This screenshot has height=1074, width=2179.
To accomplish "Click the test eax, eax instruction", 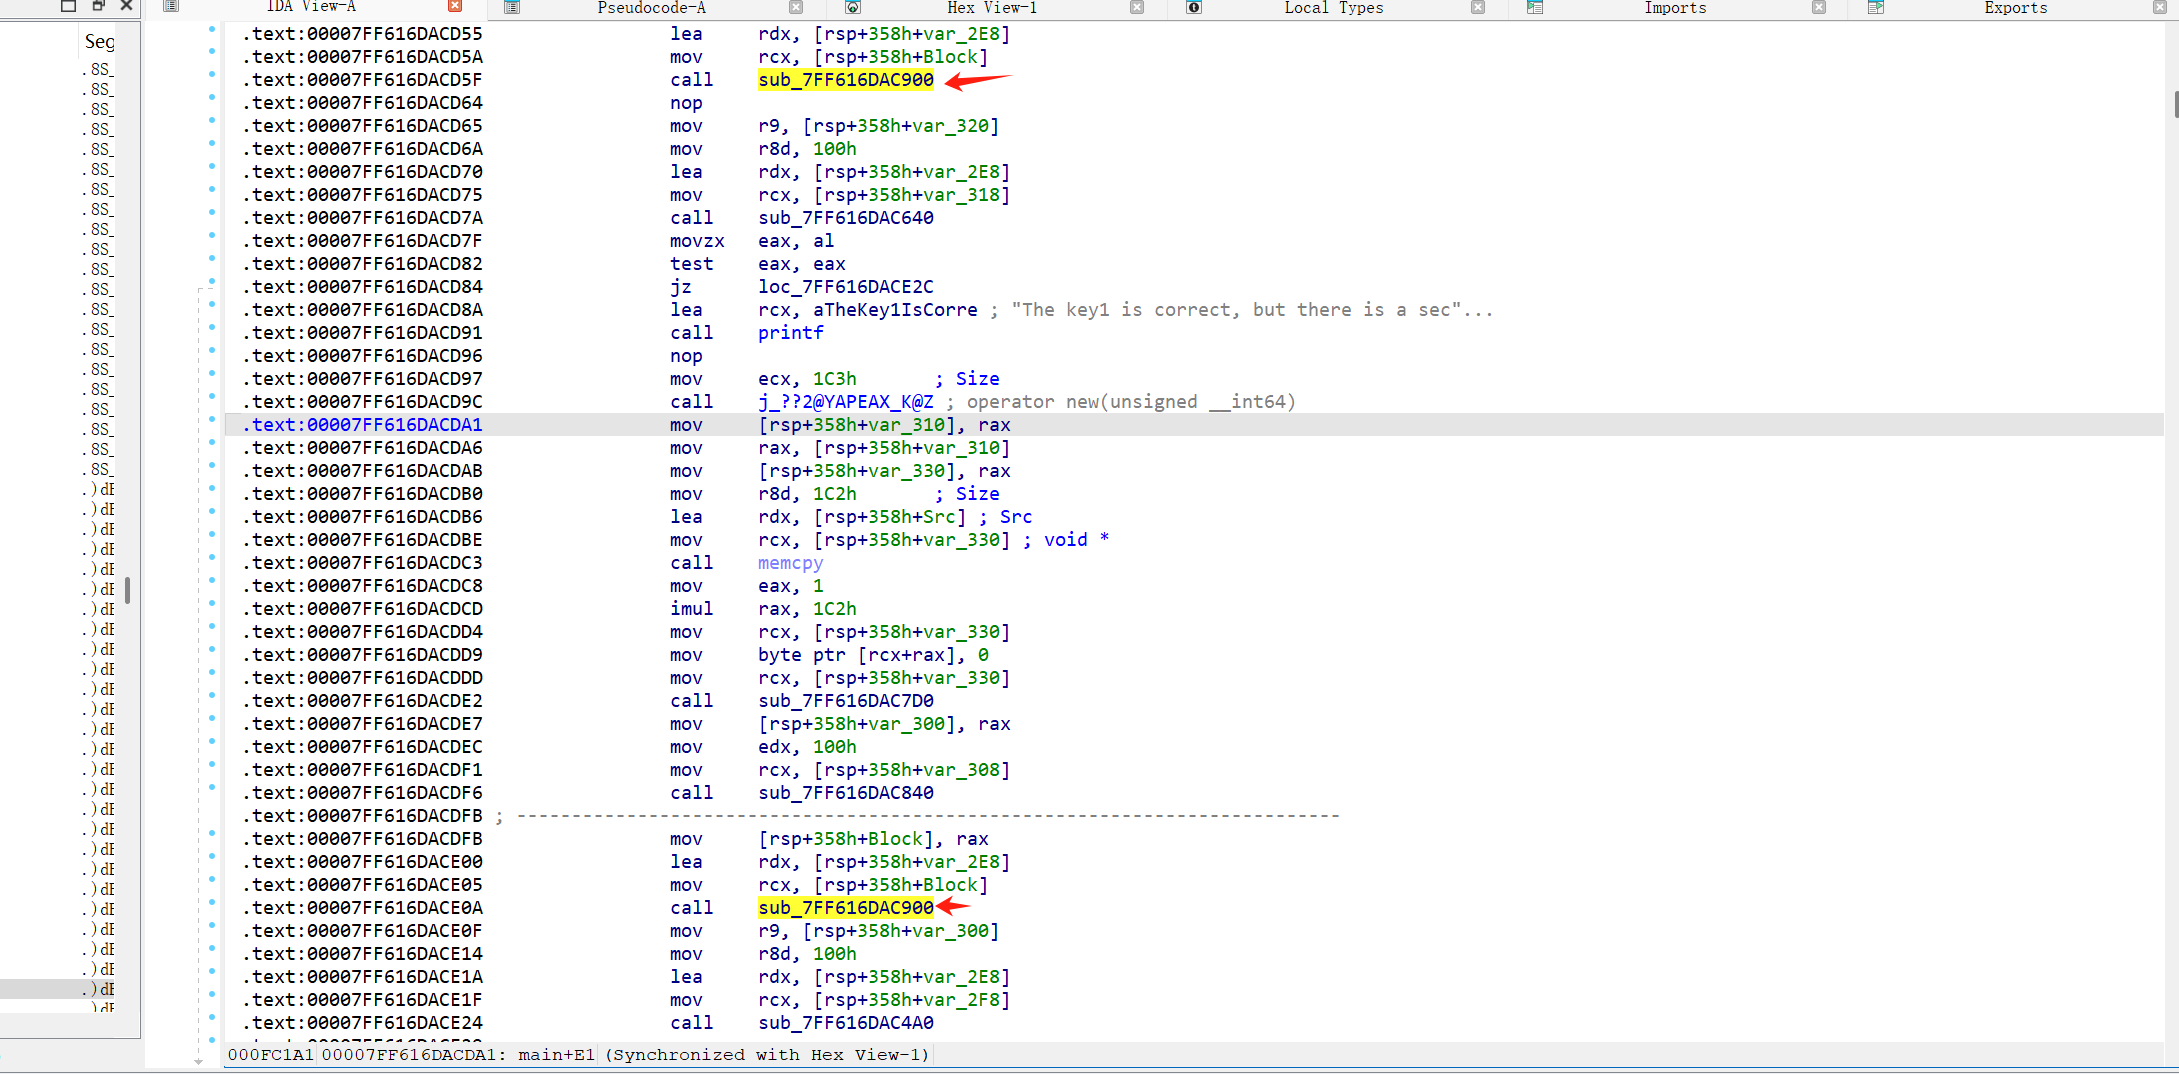I will coord(758,264).
